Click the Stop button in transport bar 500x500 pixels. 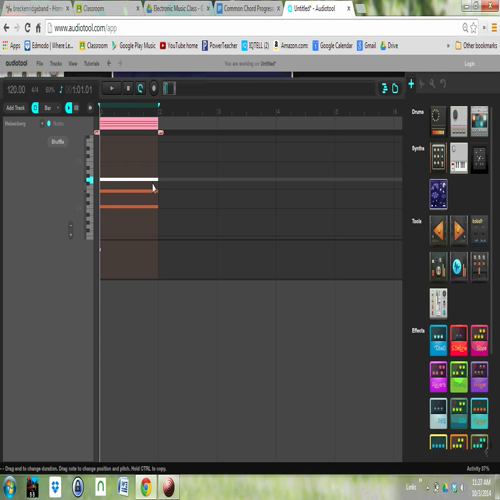[x=128, y=89]
